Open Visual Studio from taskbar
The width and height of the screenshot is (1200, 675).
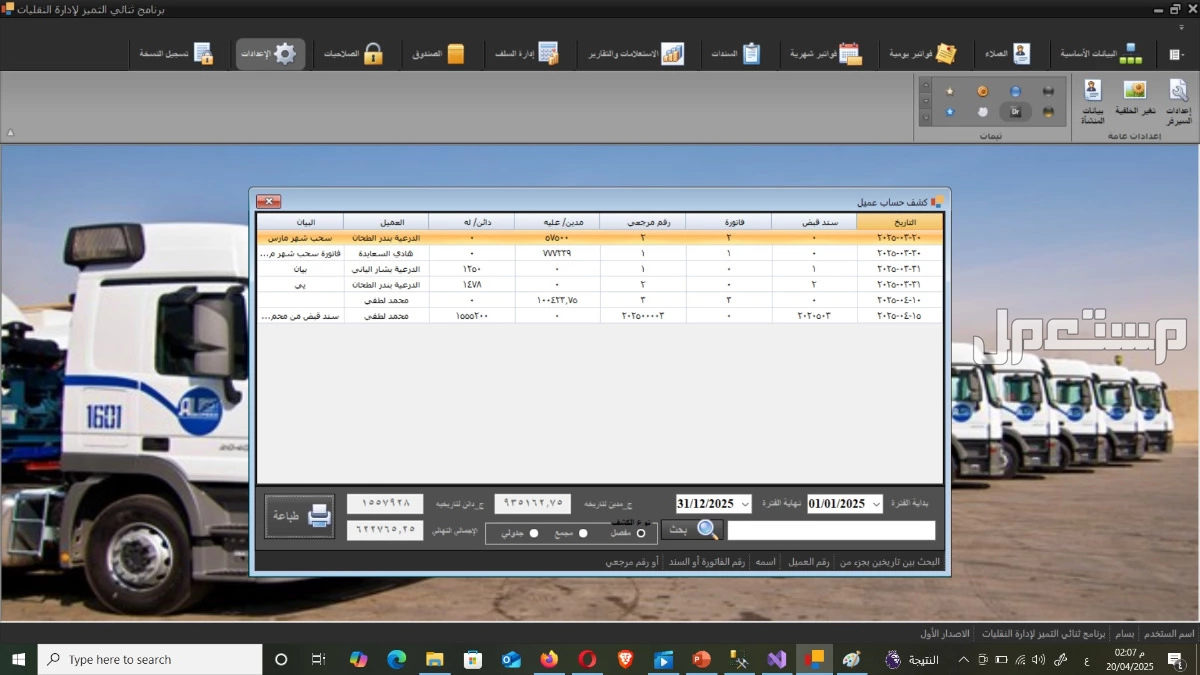pos(777,659)
